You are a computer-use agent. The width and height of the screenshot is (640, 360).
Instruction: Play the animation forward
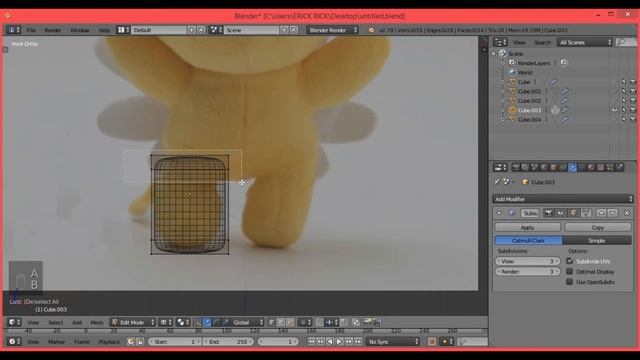(339, 342)
